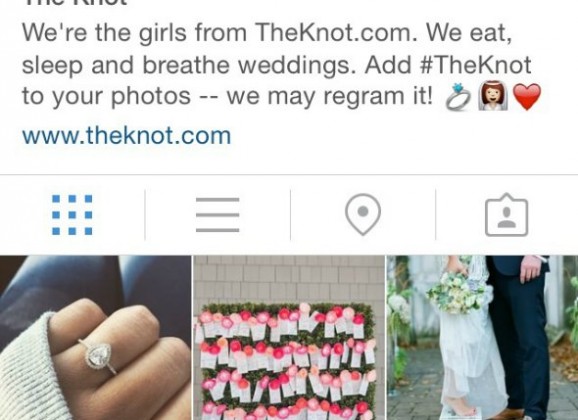Tap the bride with veil emoji
The image size is (578, 420).
point(492,96)
